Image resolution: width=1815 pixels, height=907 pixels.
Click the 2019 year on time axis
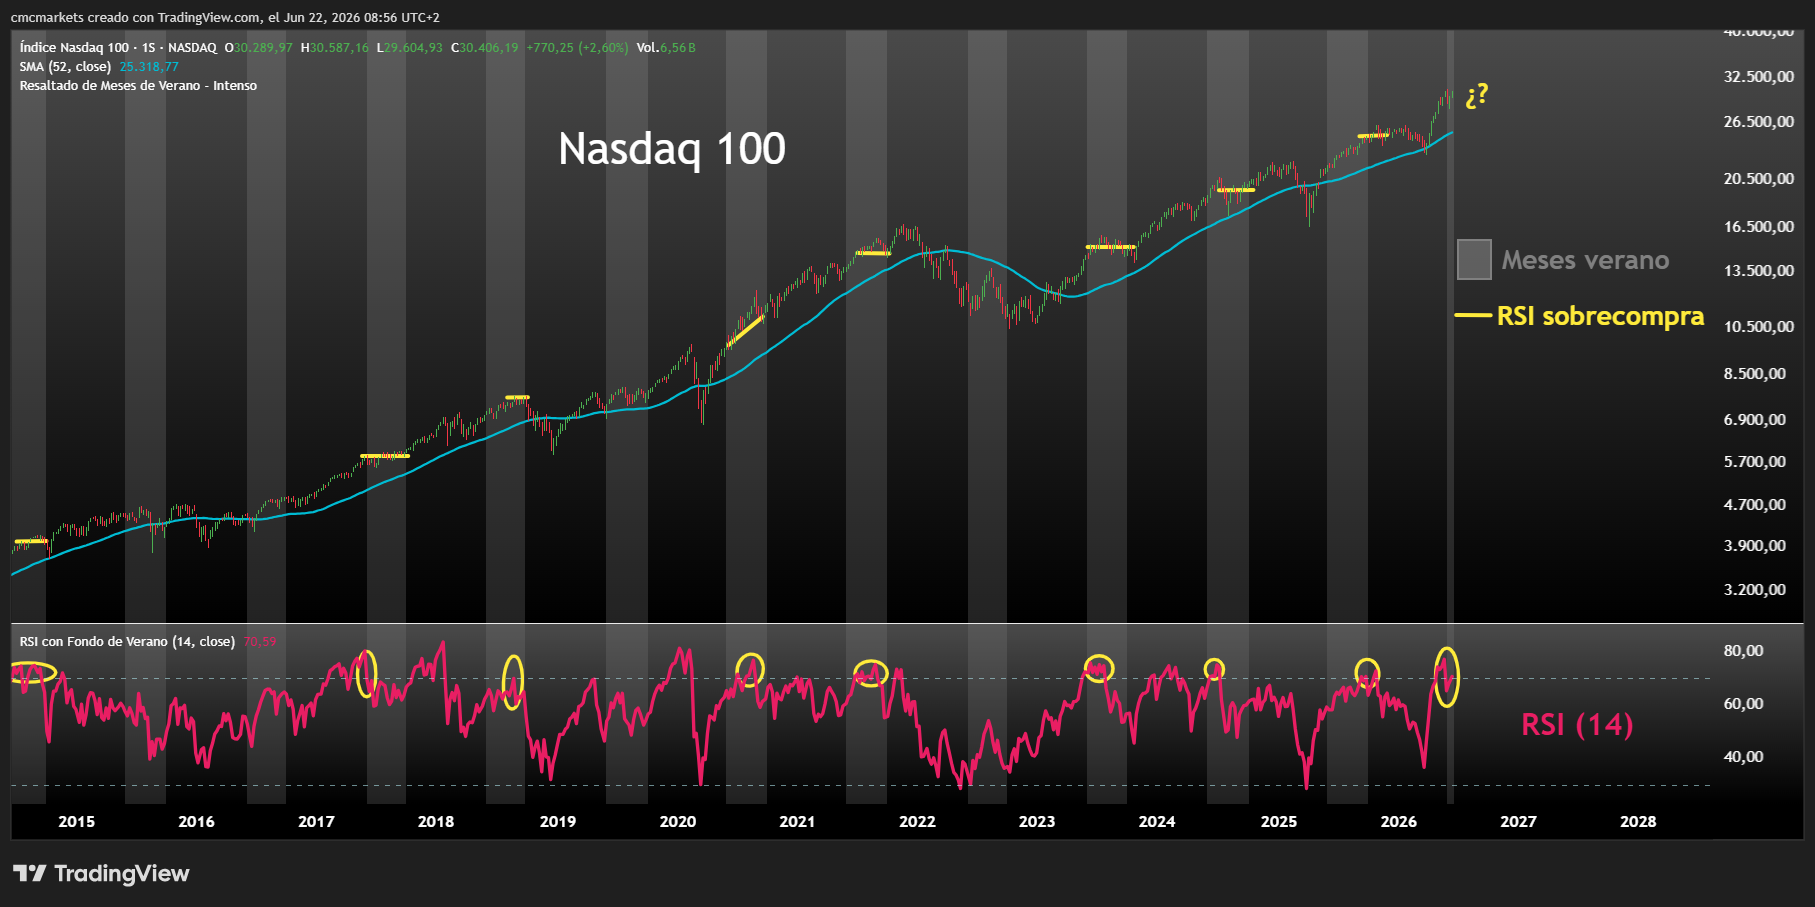pyautogui.click(x=558, y=821)
